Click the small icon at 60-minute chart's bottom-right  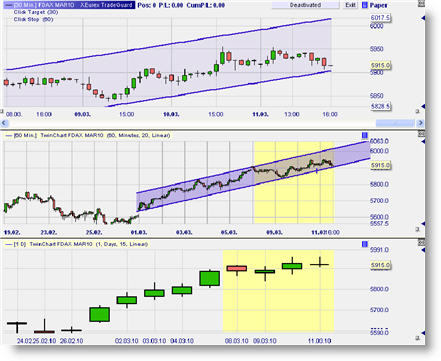click(x=417, y=229)
